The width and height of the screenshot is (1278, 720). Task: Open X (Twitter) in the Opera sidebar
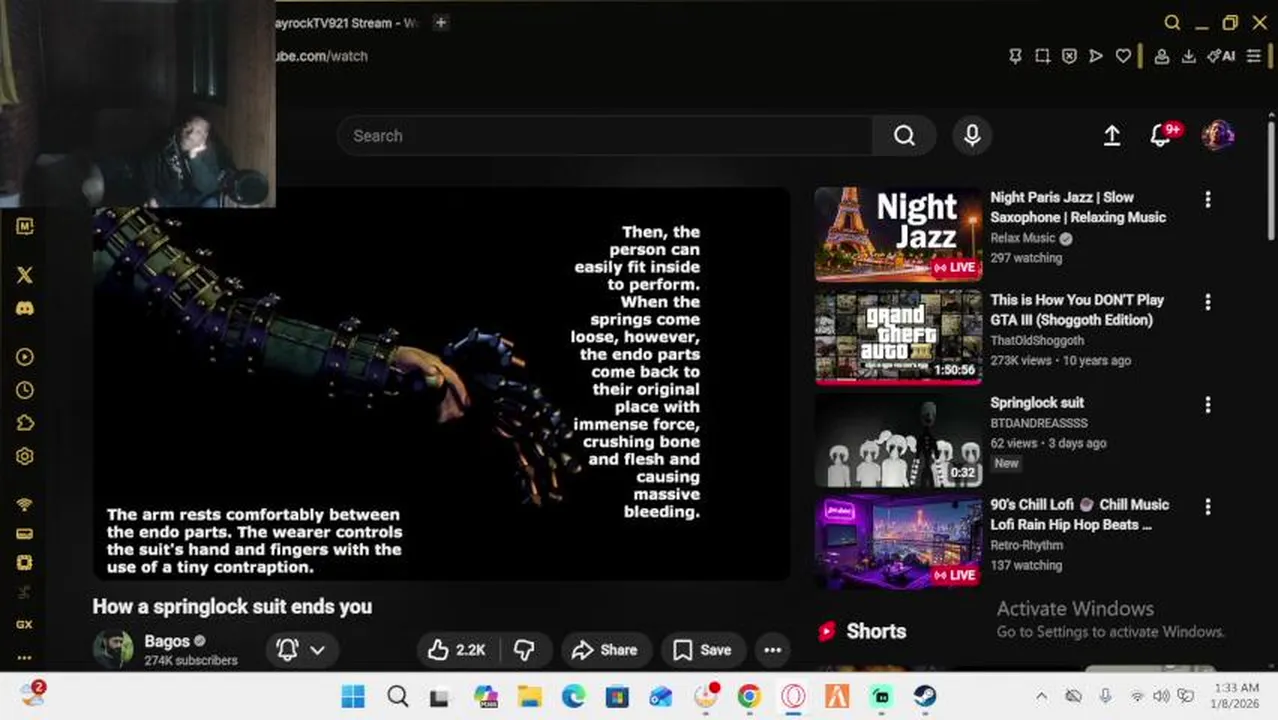point(25,275)
